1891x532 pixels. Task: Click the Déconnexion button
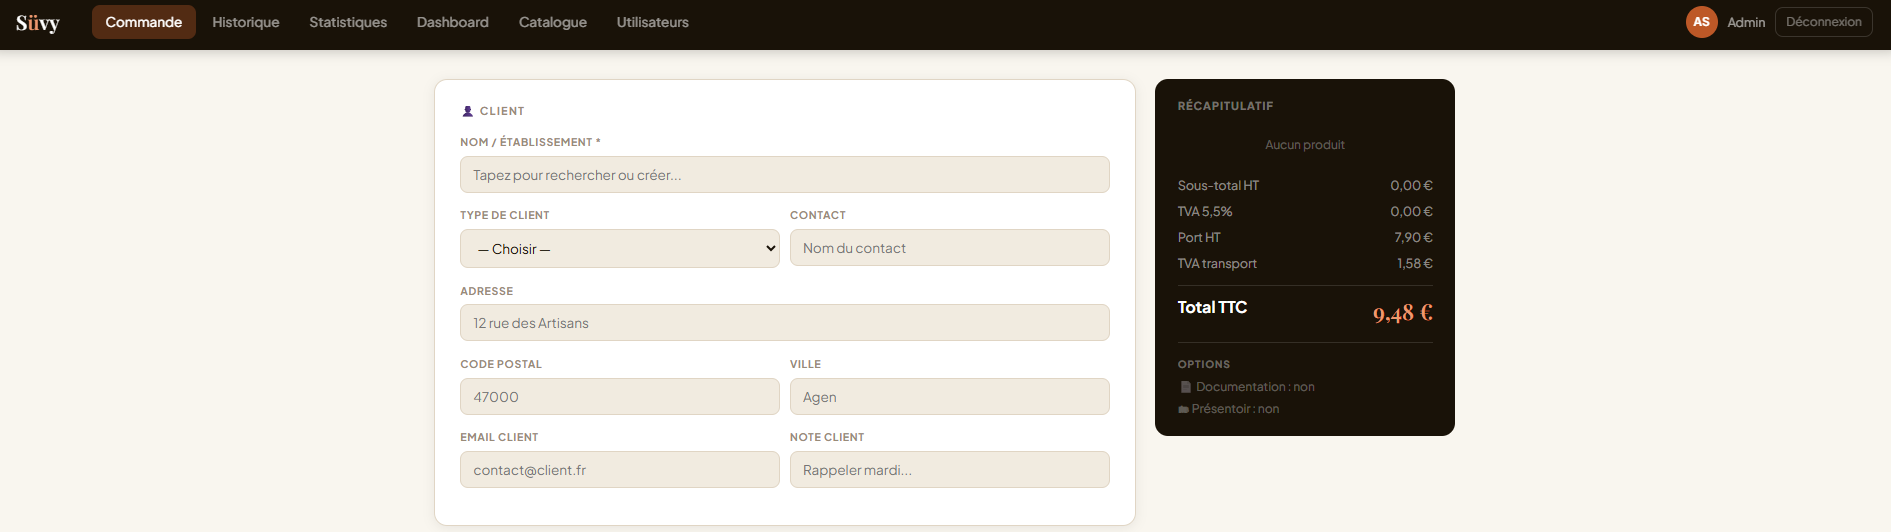[1824, 22]
